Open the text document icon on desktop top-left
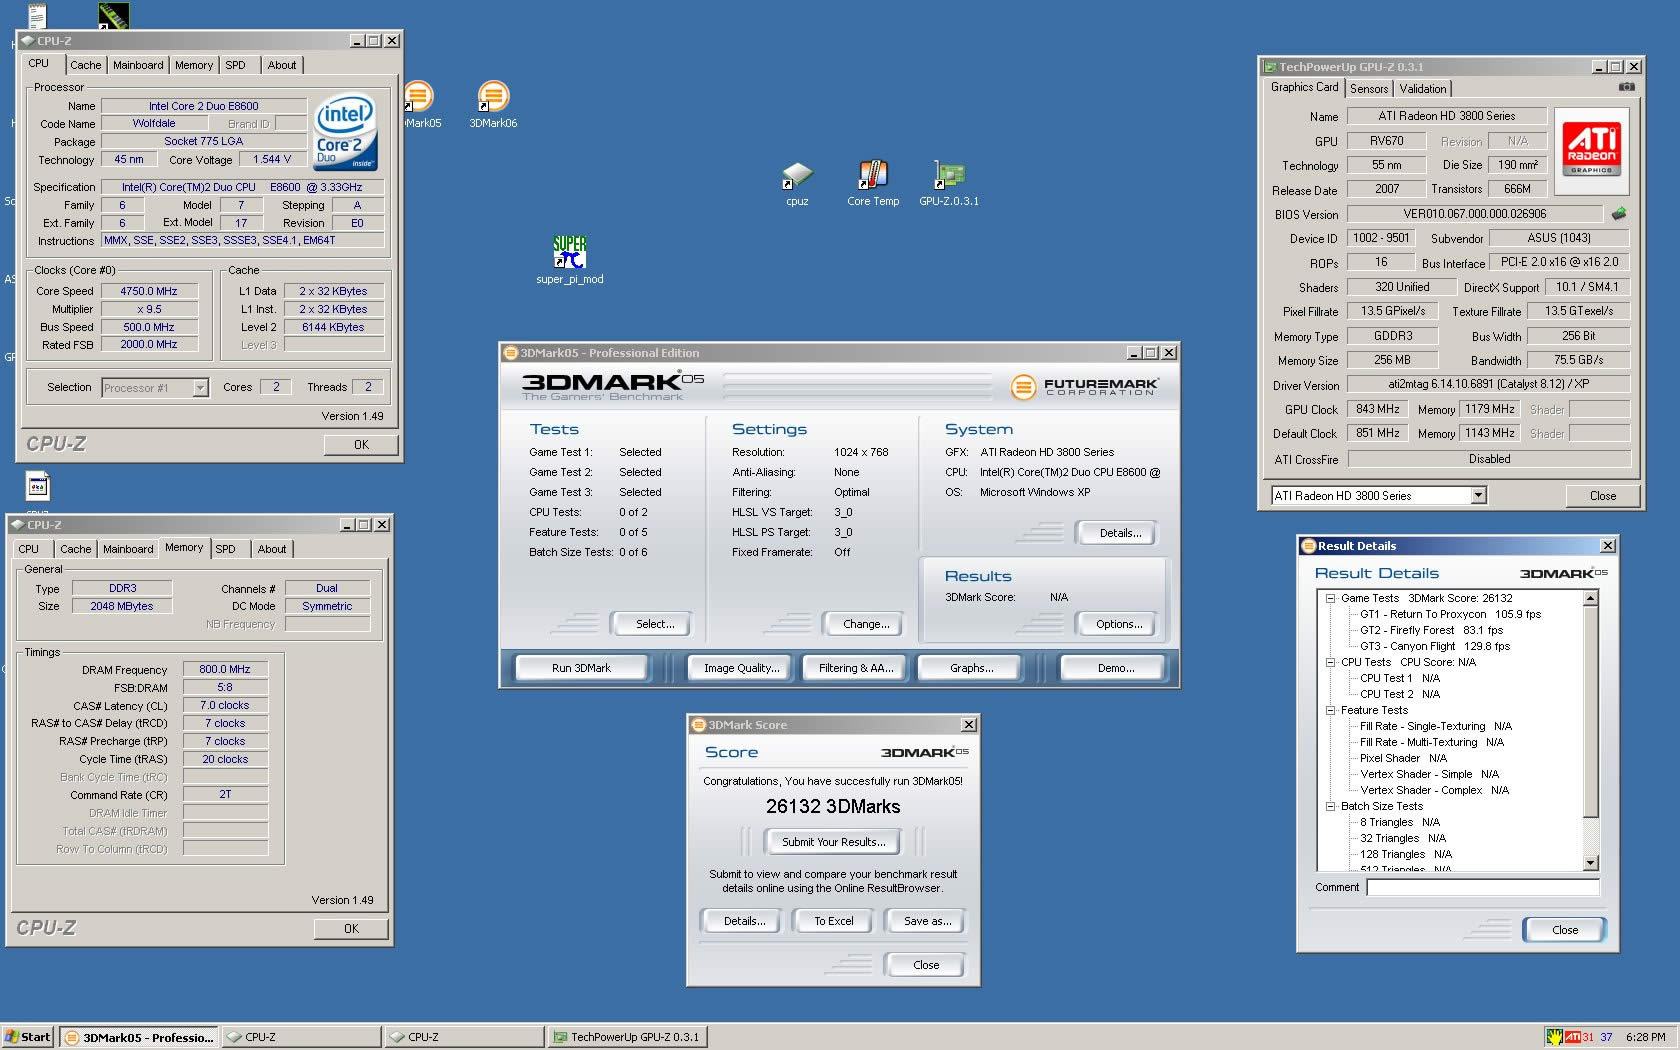1680x1050 pixels. point(37,14)
